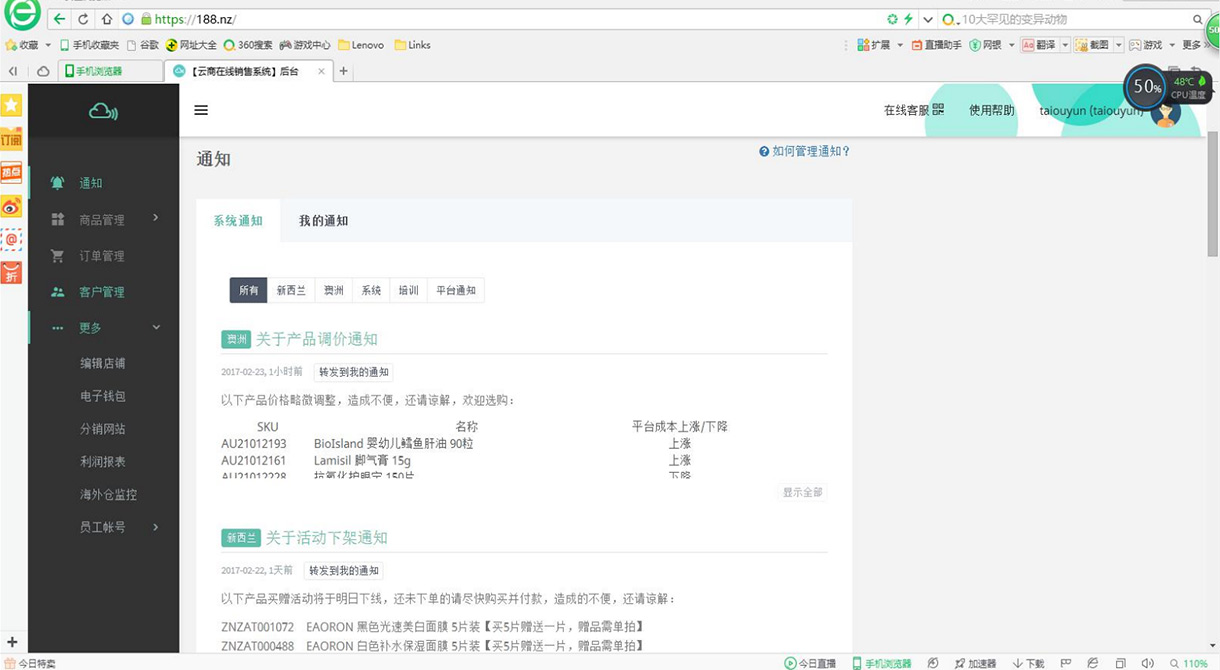Open 通知 bell icon in sidebar

(58, 183)
